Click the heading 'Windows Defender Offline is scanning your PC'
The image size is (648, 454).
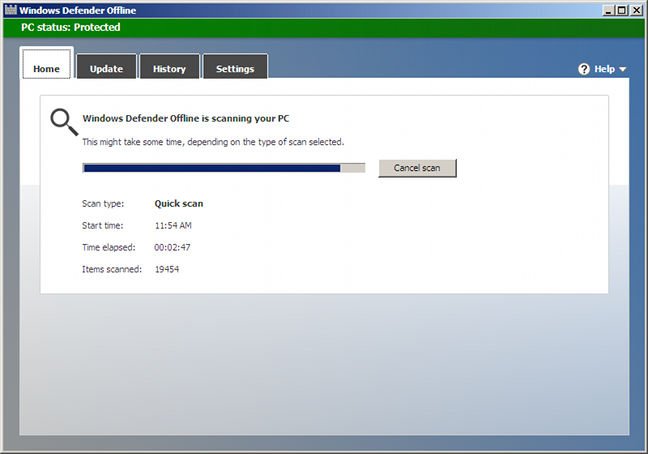[x=186, y=119]
